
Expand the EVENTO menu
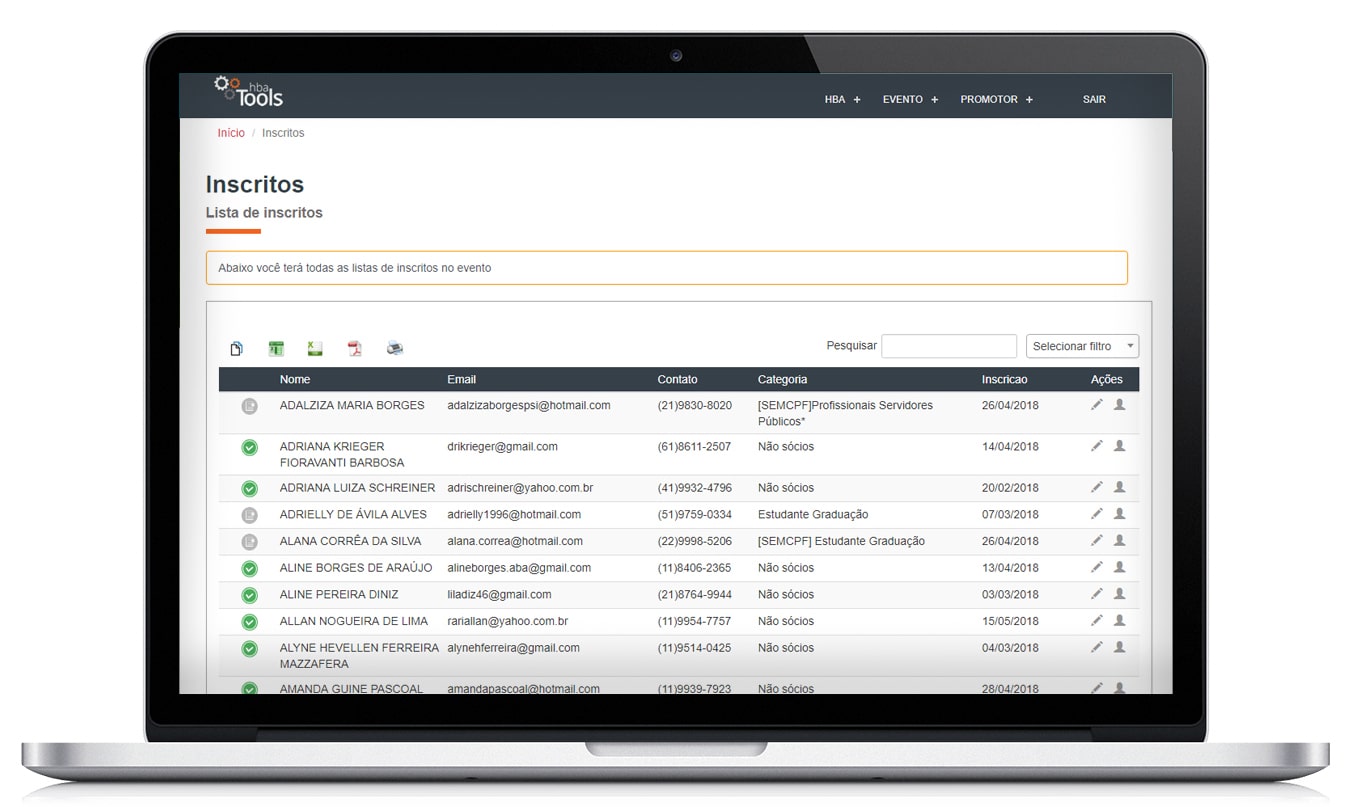click(910, 100)
